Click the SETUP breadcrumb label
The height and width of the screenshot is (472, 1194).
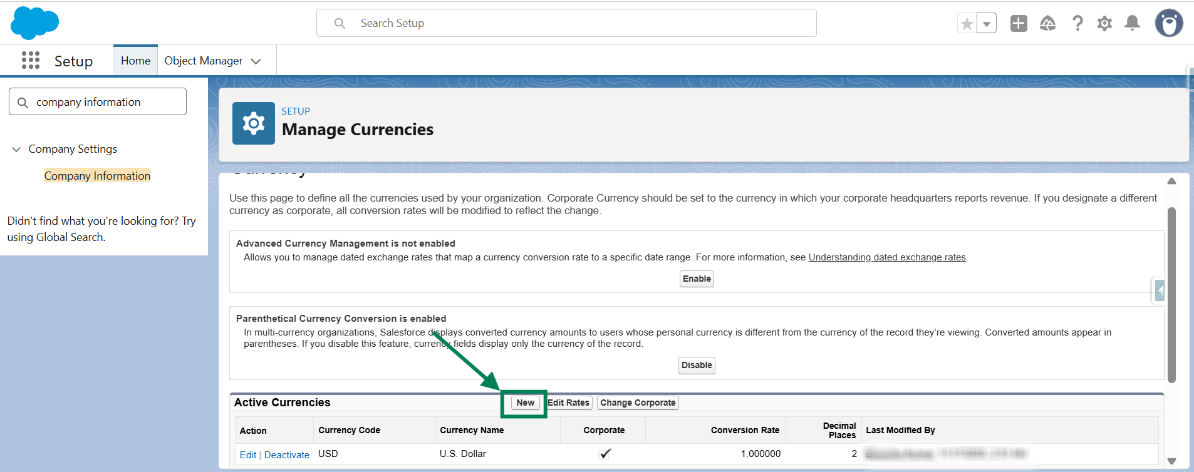click(295, 111)
